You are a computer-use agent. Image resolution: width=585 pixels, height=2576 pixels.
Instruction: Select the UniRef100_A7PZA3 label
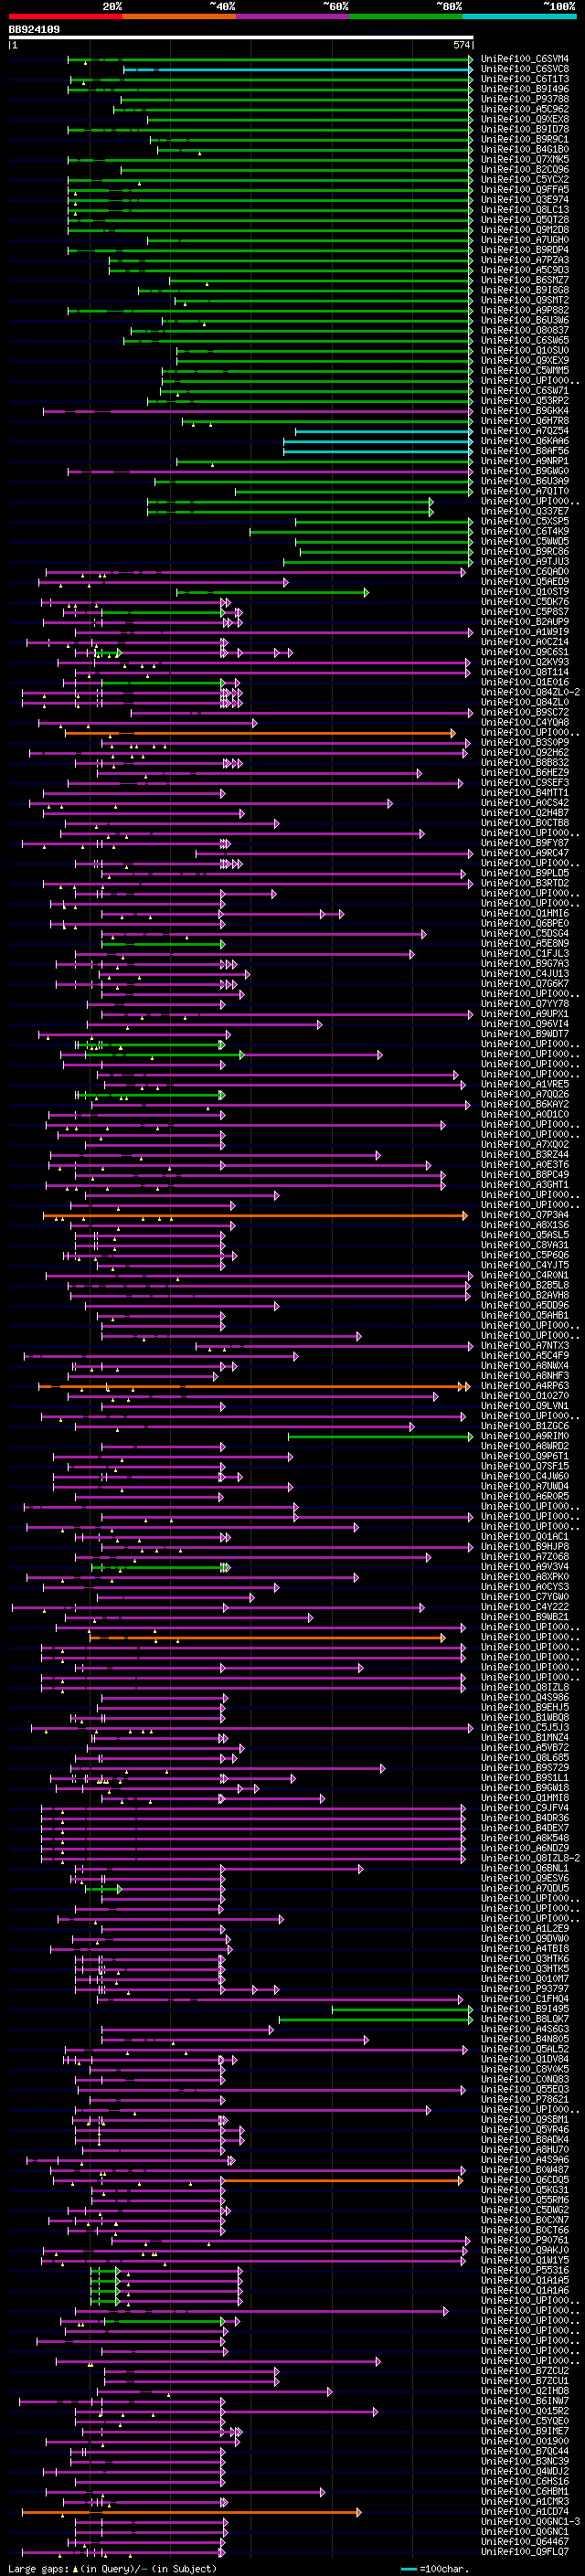tap(525, 260)
